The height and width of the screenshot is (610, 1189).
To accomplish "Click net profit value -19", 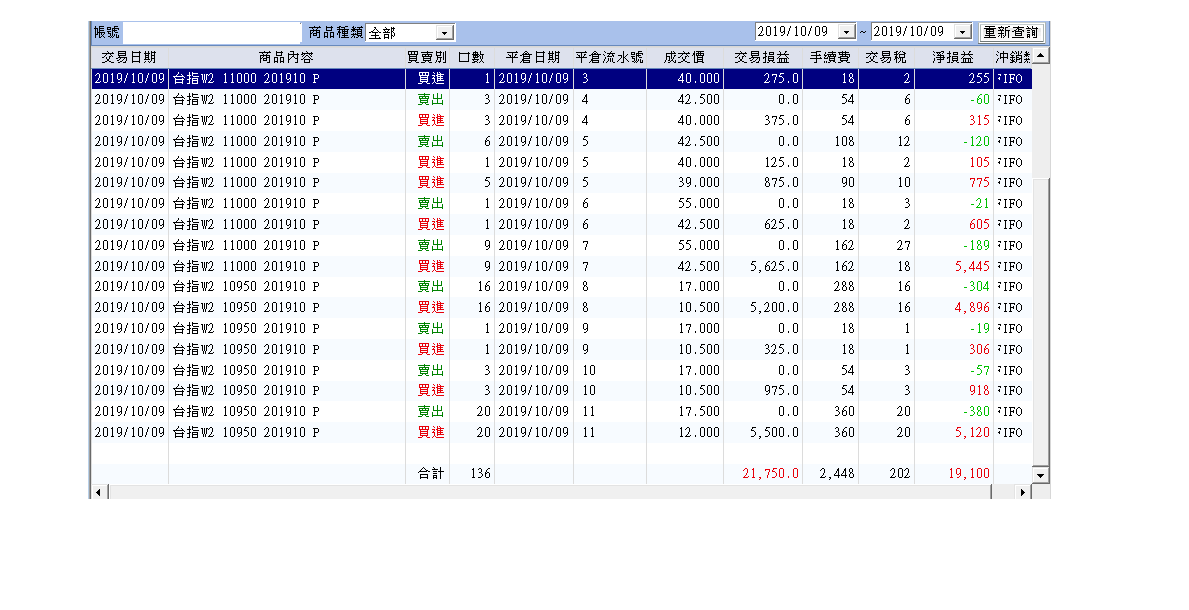I will pyautogui.click(x=979, y=329).
